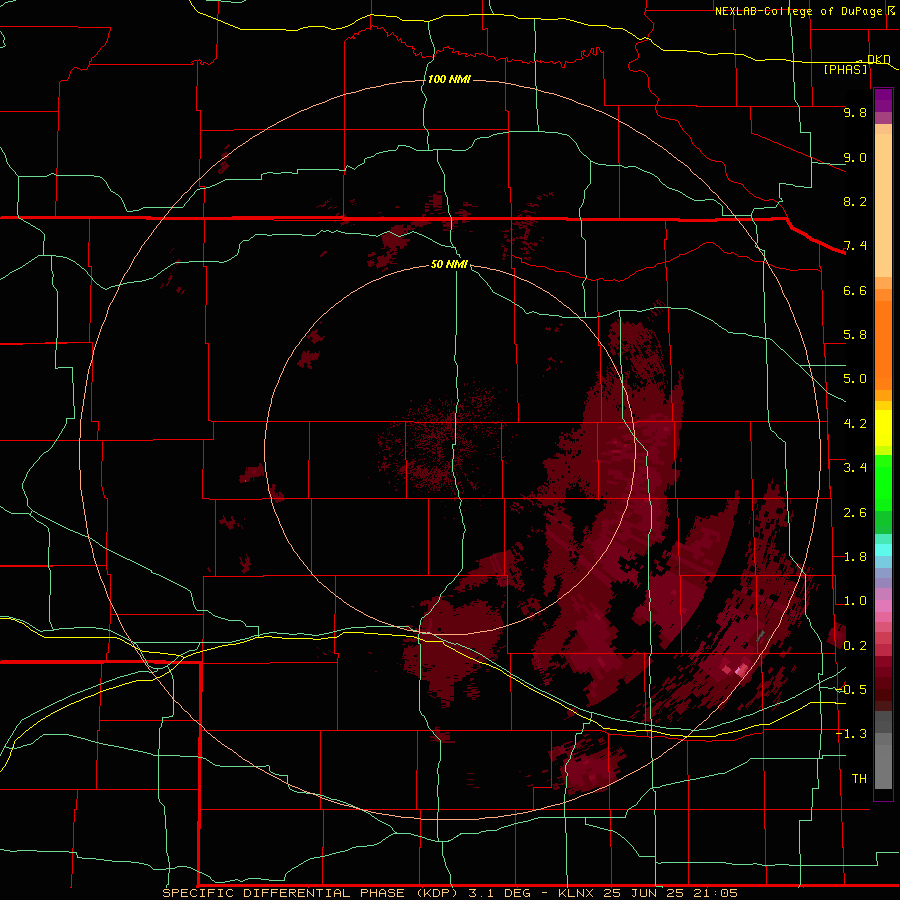Click the purple top segment of color bar
Viewport: 900px width, 900px height.
point(883,100)
